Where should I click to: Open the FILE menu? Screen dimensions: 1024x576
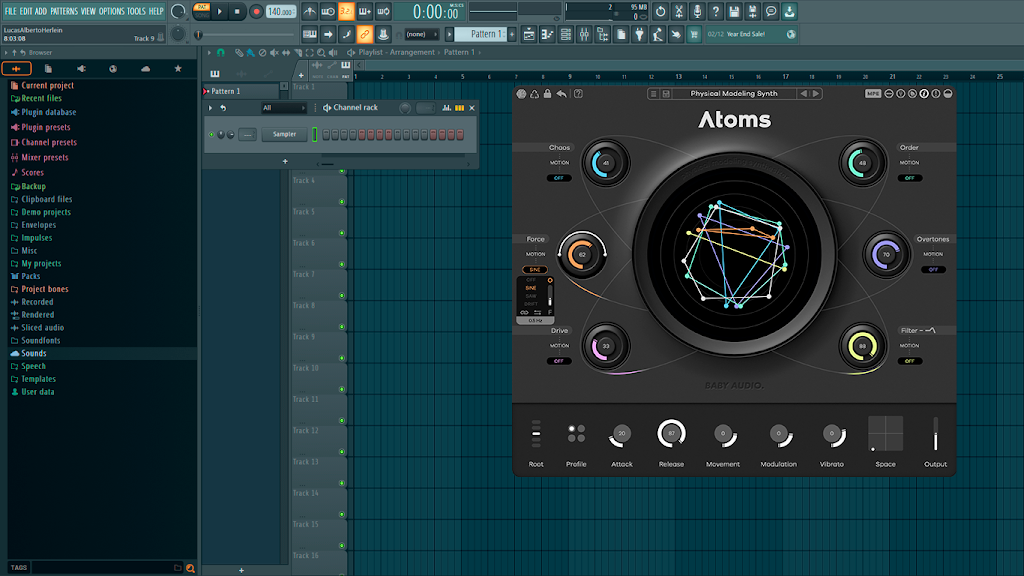tap(10, 11)
